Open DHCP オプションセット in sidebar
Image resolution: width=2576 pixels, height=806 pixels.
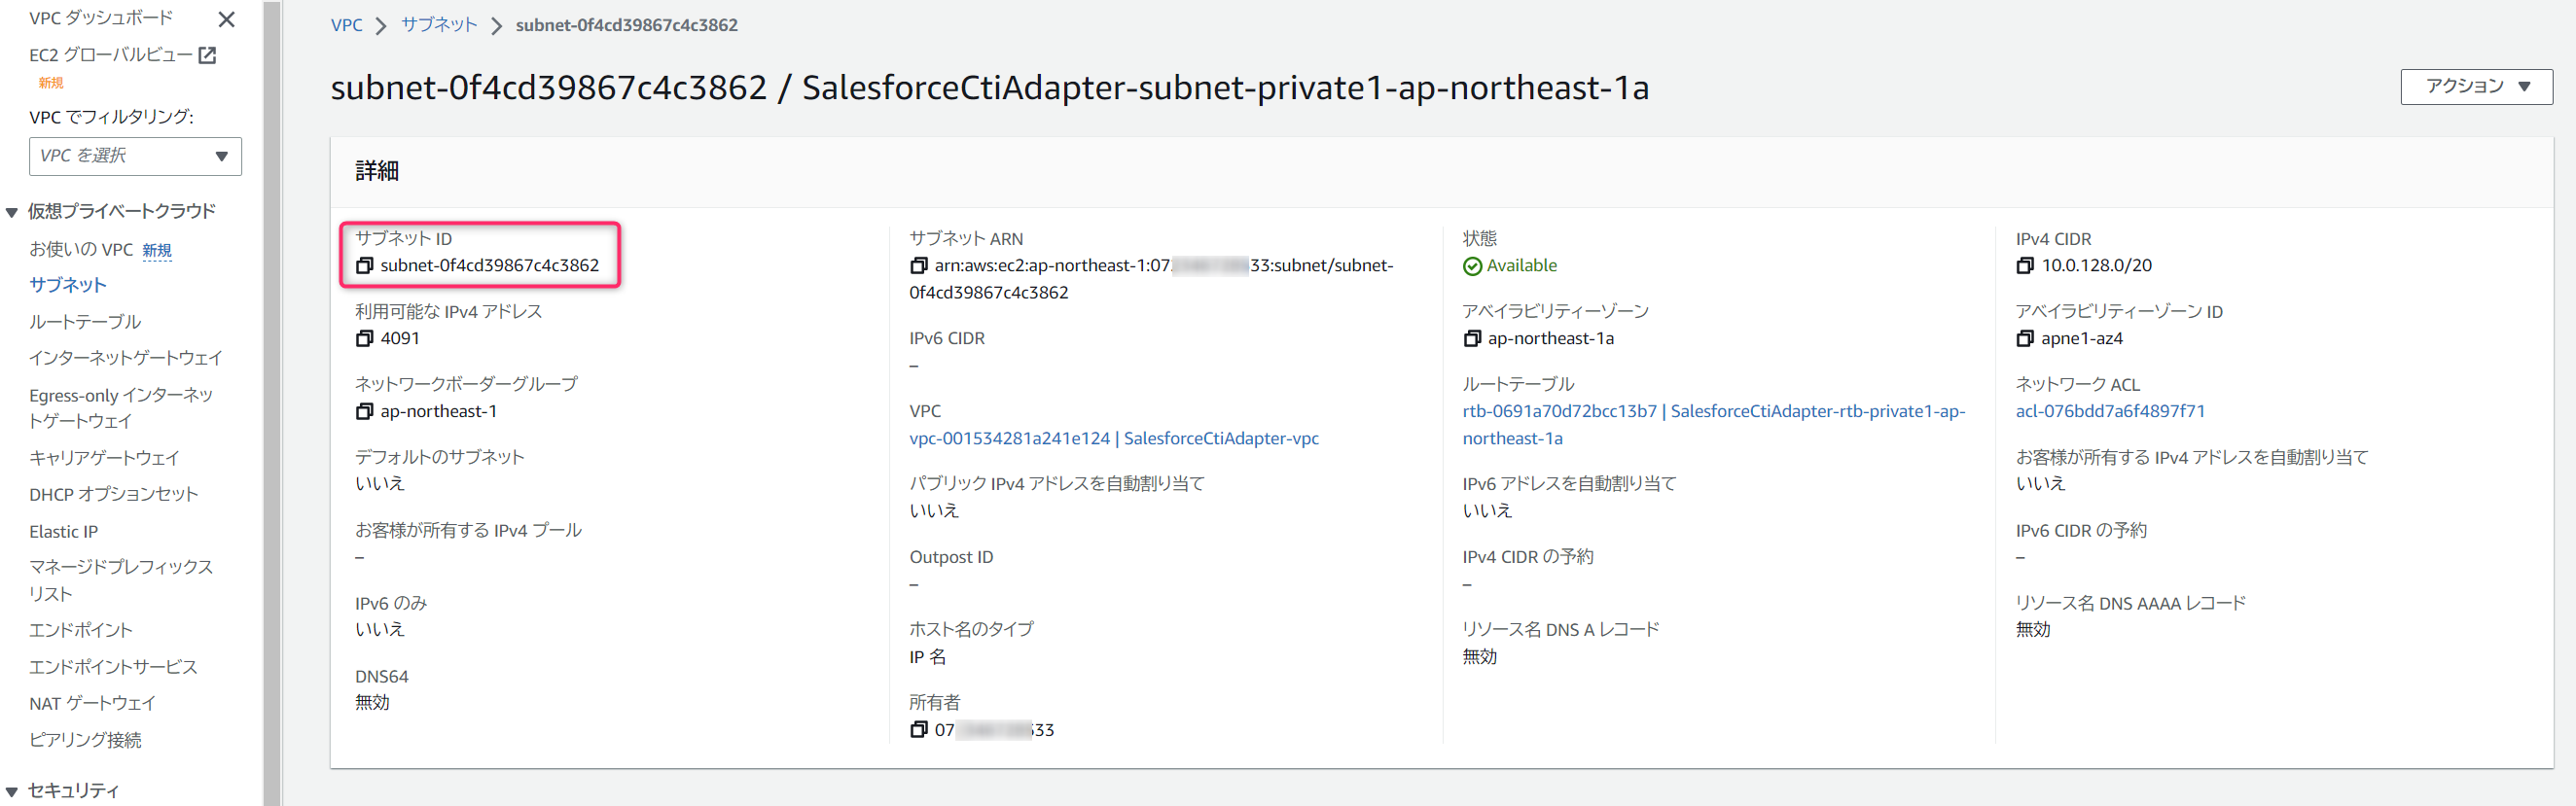pyautogui.click(x=113, y=494)
